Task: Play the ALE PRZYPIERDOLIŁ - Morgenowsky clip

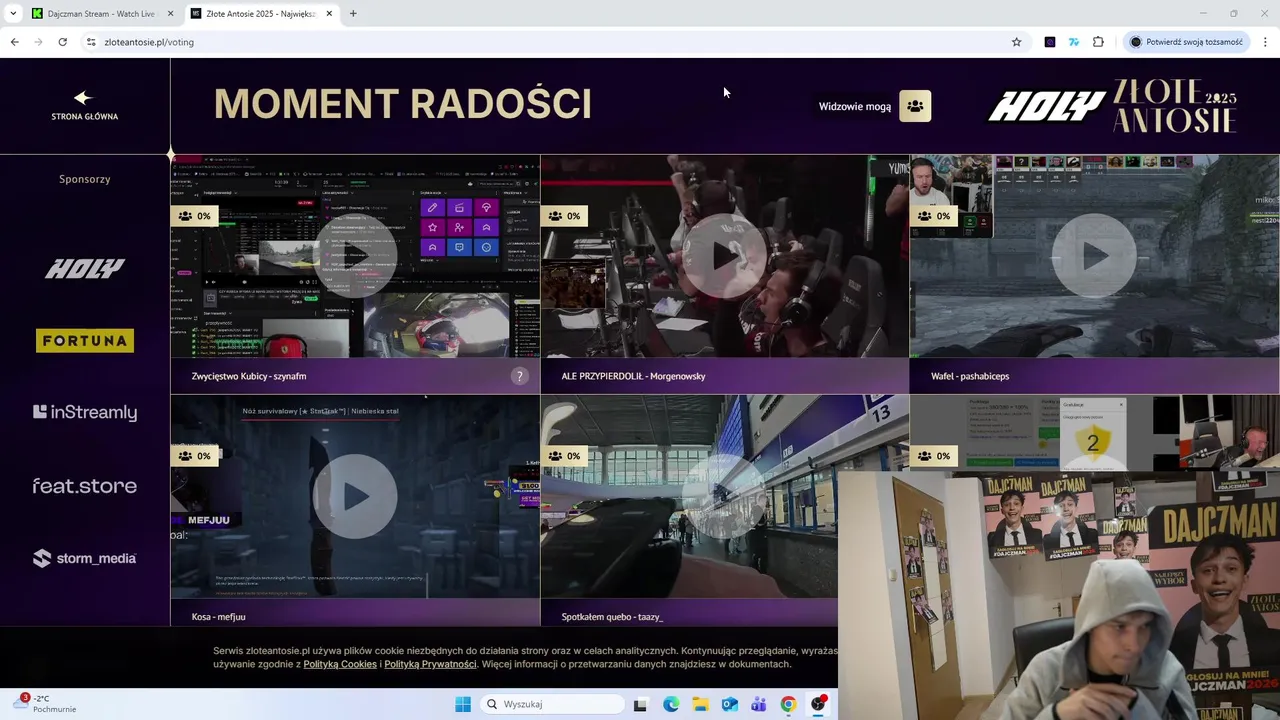Action: 725,255
